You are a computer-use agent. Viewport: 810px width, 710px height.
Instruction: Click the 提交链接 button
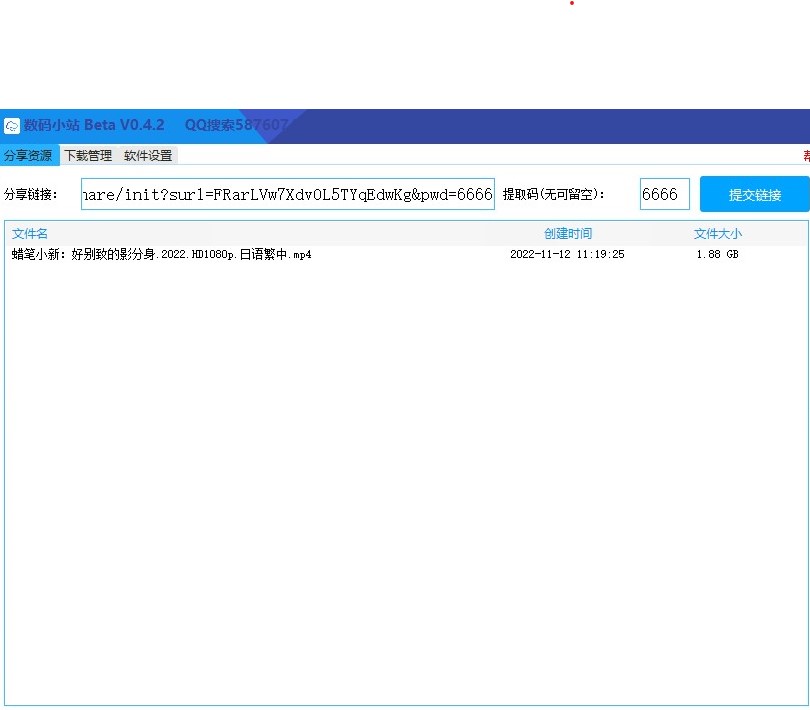[x=754, y=194]
